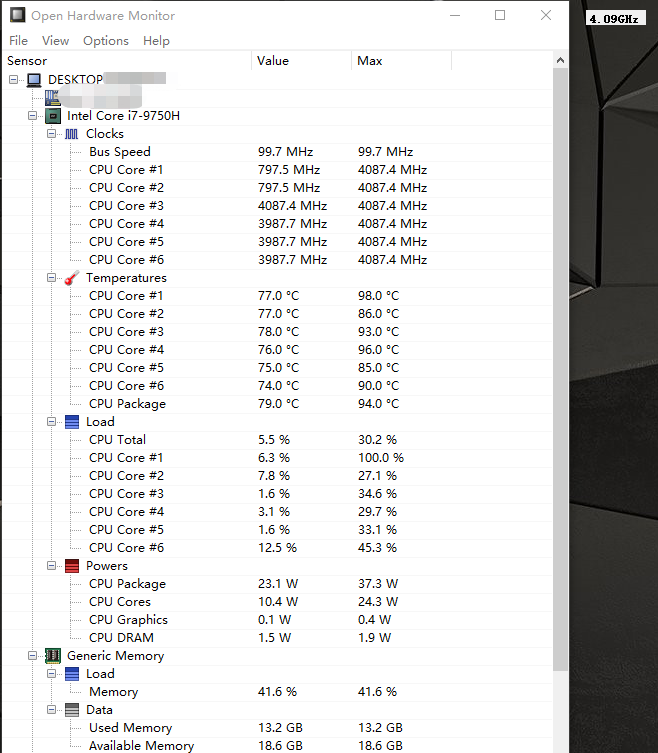
Task: Select the Memory load row
Action: [278, 692]
